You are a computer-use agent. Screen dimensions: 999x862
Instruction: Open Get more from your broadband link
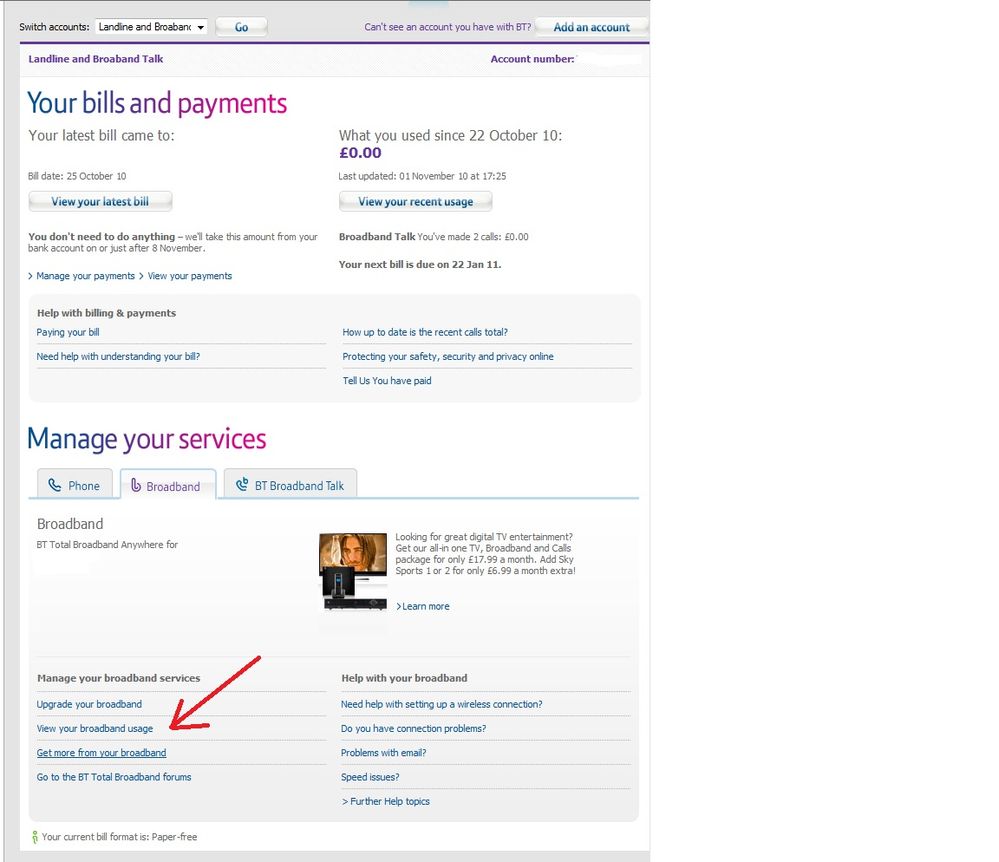point(101,753)
